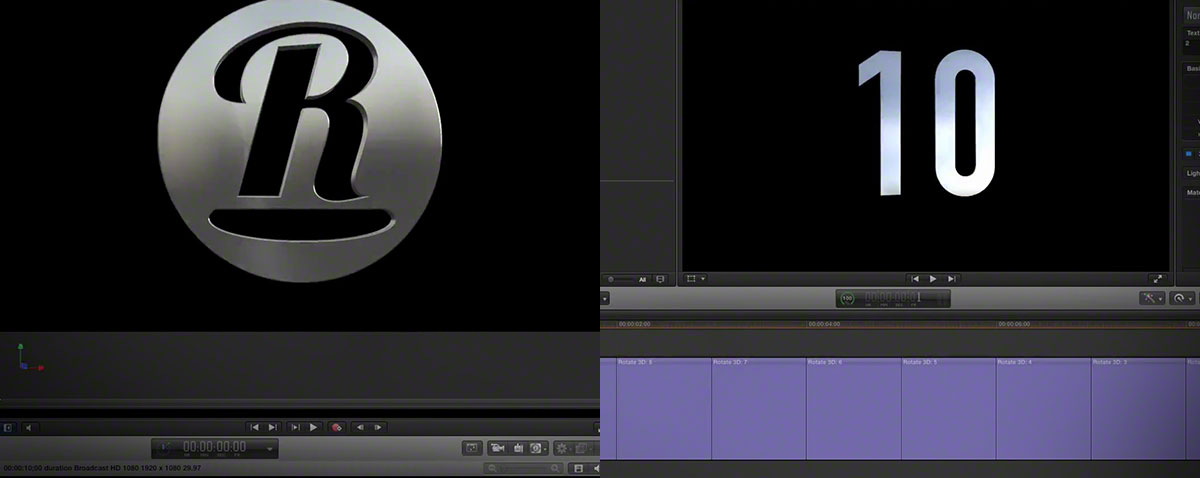Select the Rotate 3D: 7 clip
1200x478 pixels.
759,408
